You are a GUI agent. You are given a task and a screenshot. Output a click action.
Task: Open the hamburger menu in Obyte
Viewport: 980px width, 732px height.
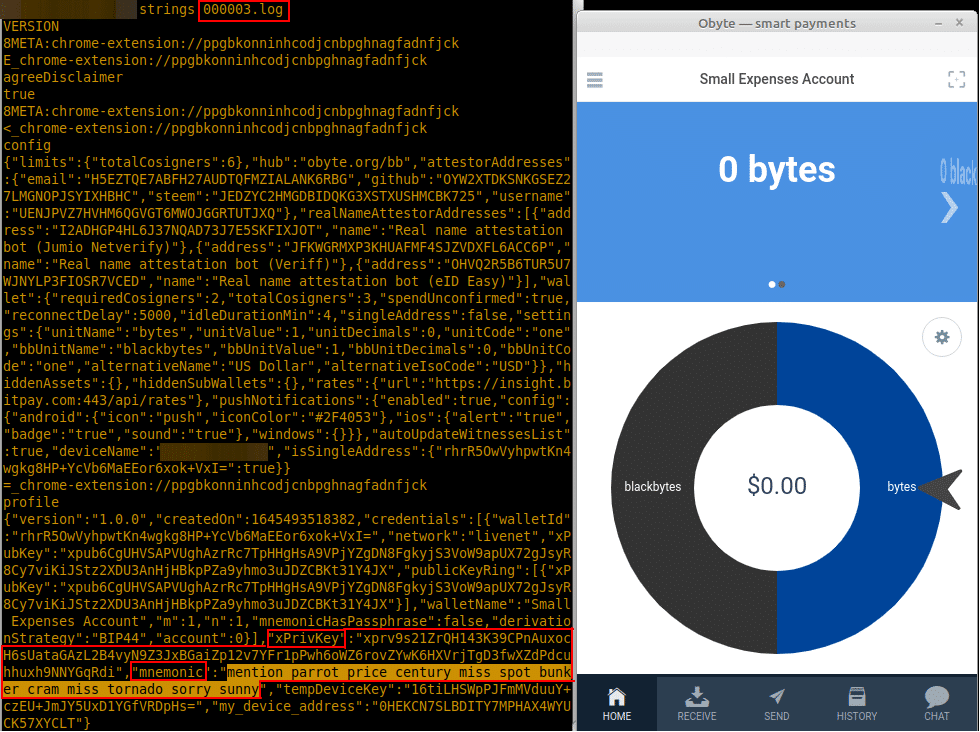click(x=594, y=79)
